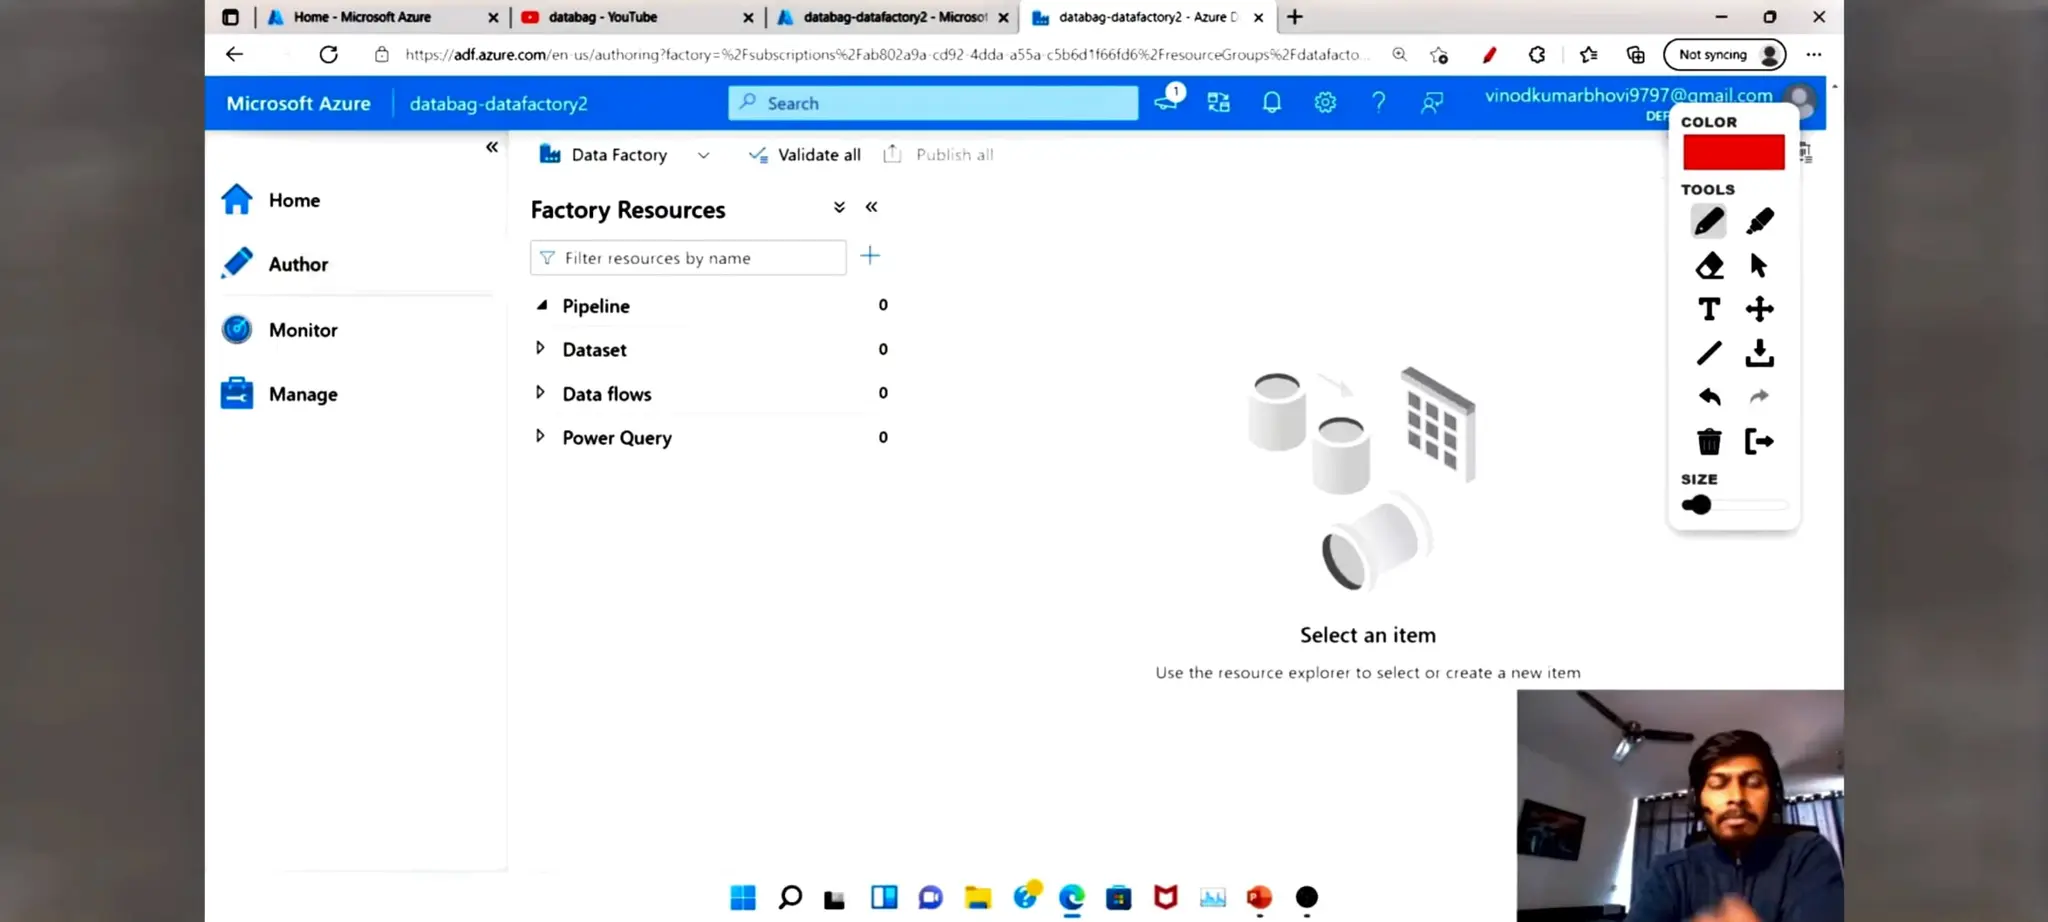Viewport: 2048px width, 922px height.
Task: Clear drawing with trash can icon
Action: 1709,441
